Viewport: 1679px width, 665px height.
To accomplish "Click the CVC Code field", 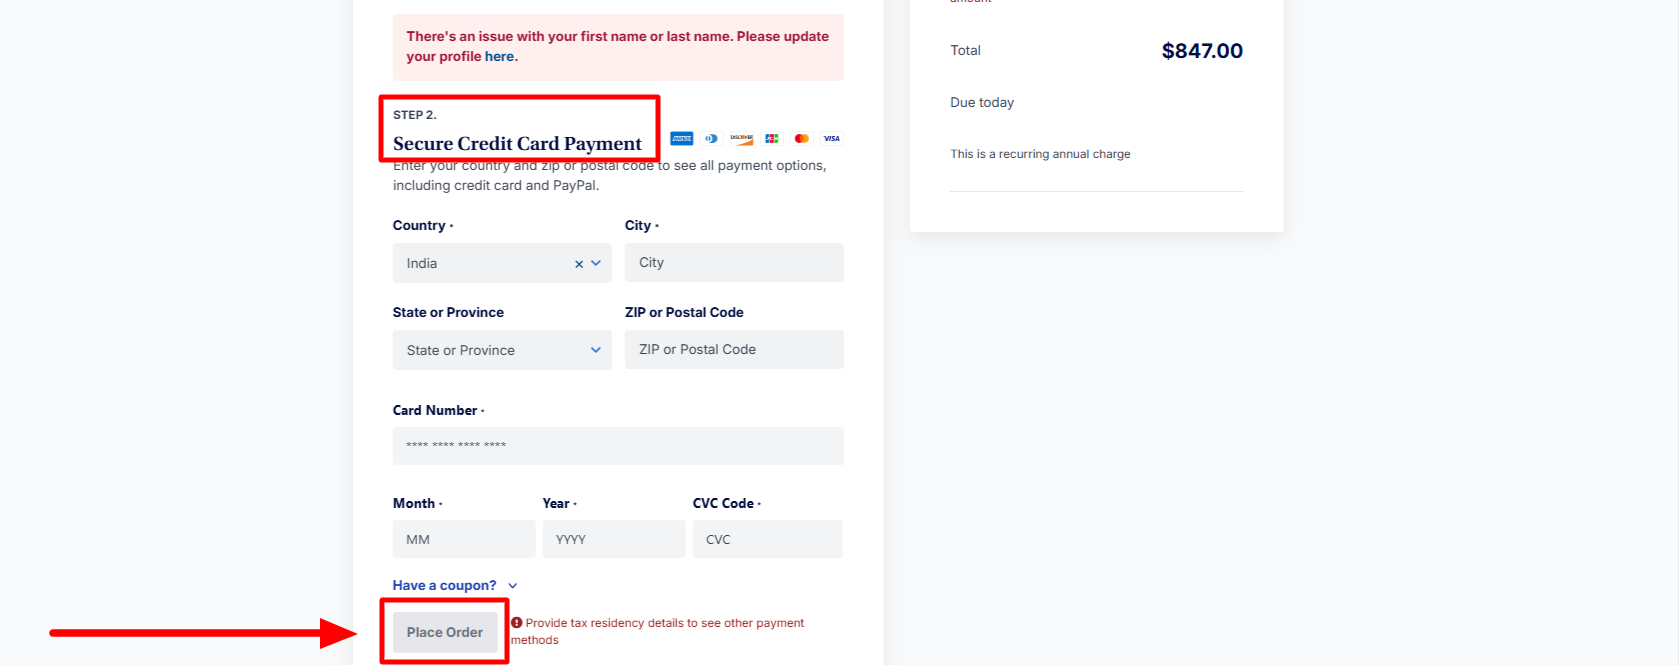I will point(767,539).
